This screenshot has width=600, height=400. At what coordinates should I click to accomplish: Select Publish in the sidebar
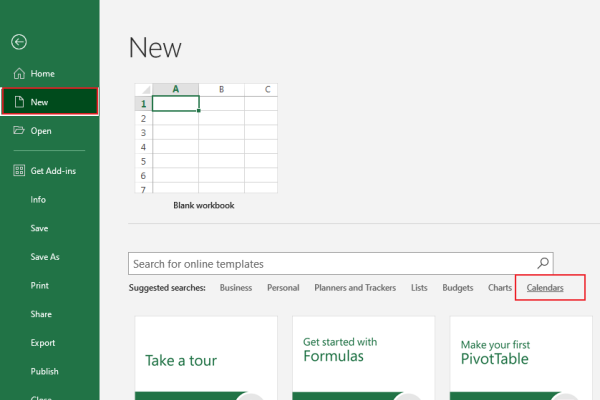pyautogui.click(x=44, y=371)
